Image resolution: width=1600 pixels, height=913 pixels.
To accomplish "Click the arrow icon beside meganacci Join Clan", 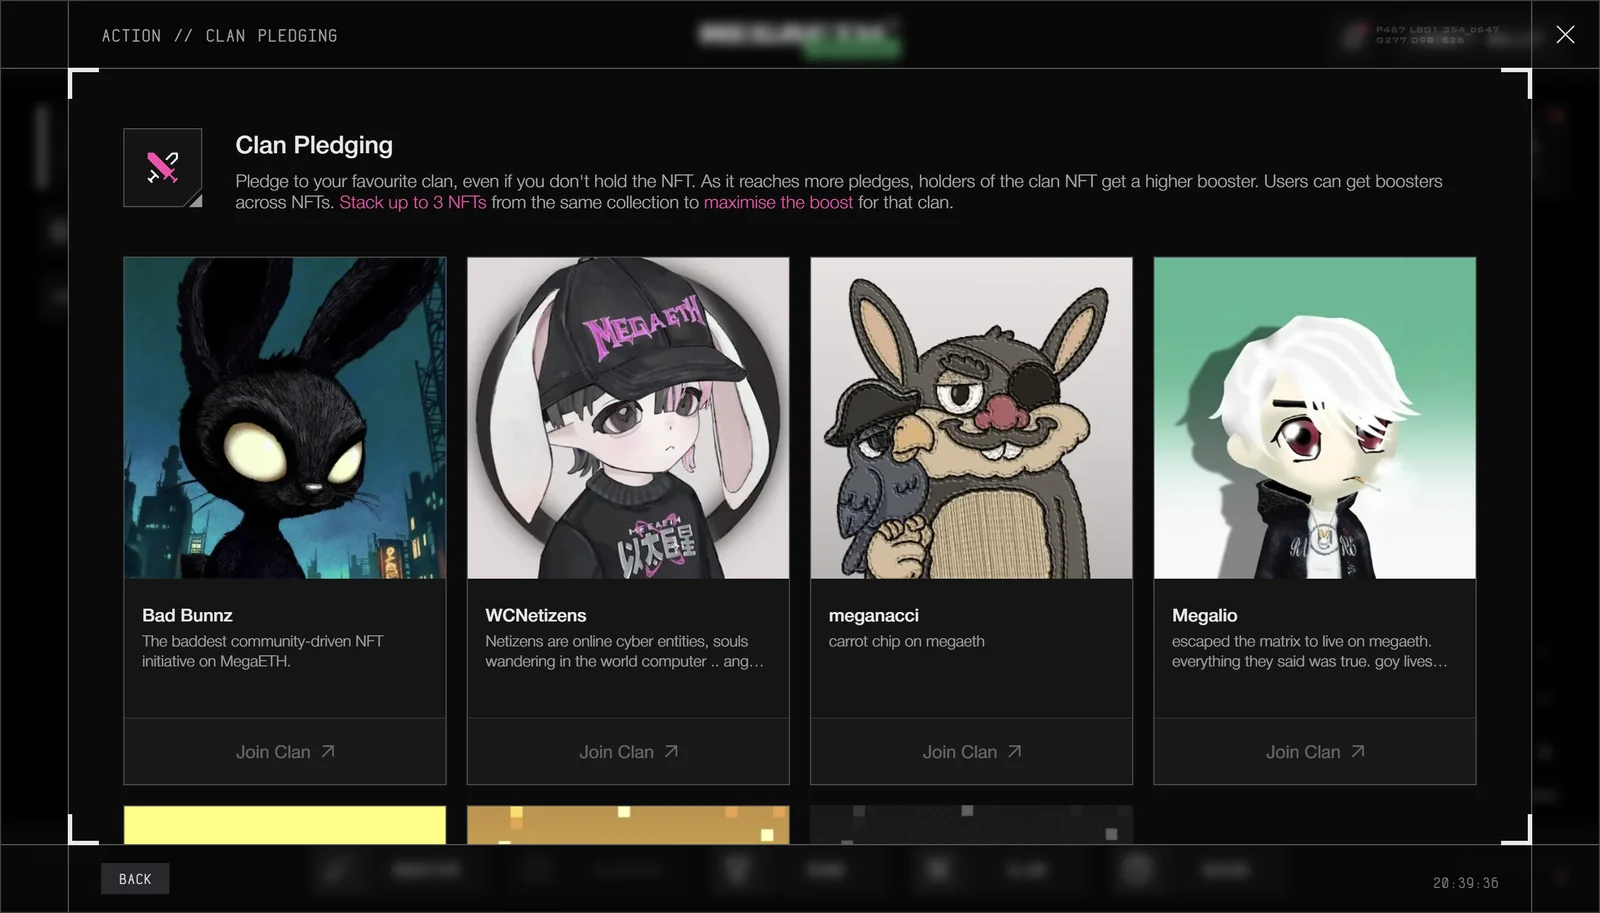I will tap(1014, 751).
